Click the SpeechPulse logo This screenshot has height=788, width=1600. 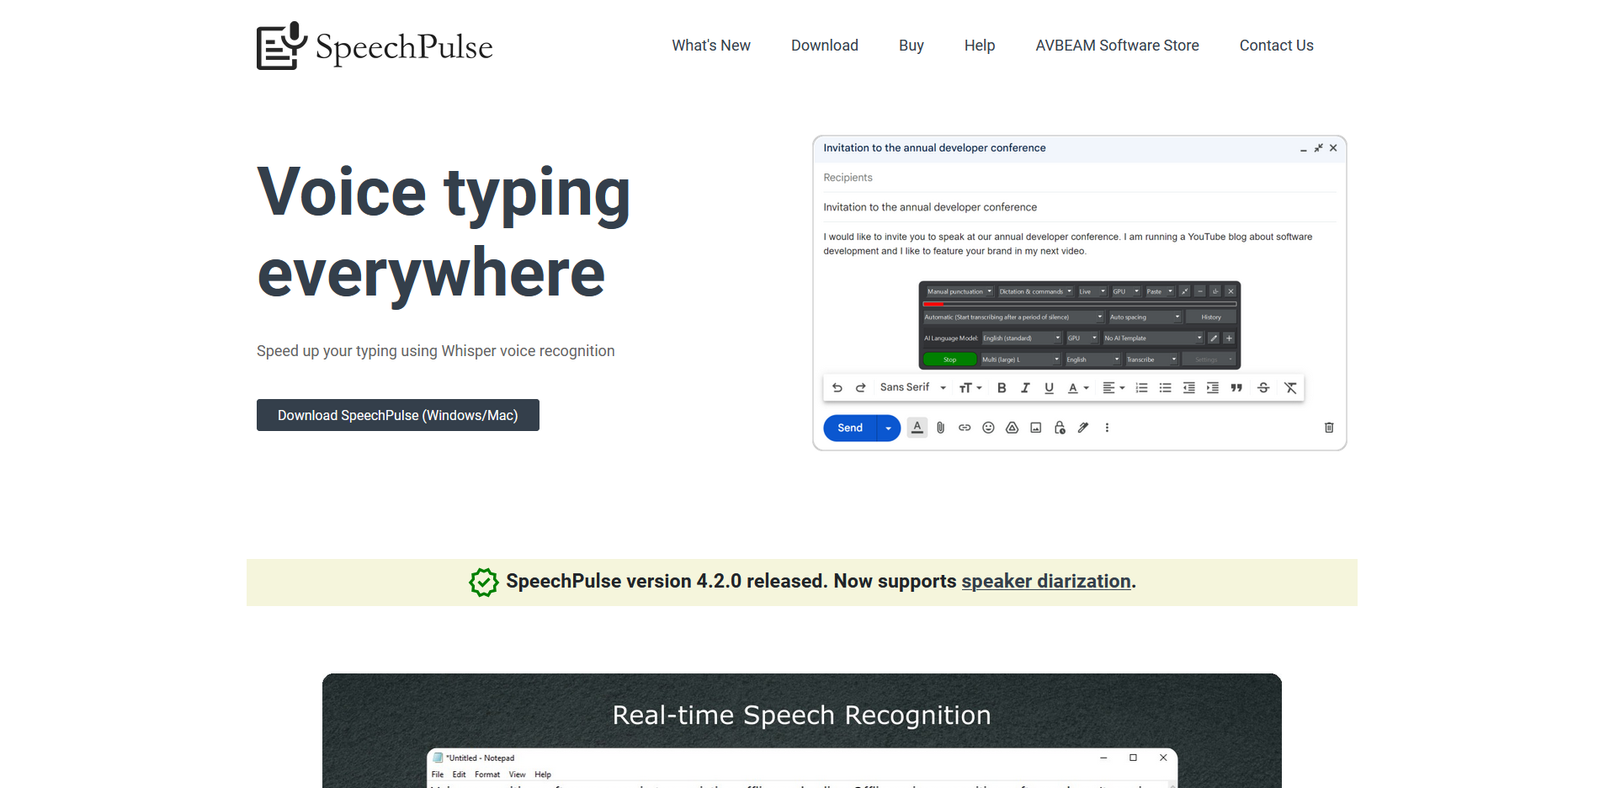coord(374,46)
